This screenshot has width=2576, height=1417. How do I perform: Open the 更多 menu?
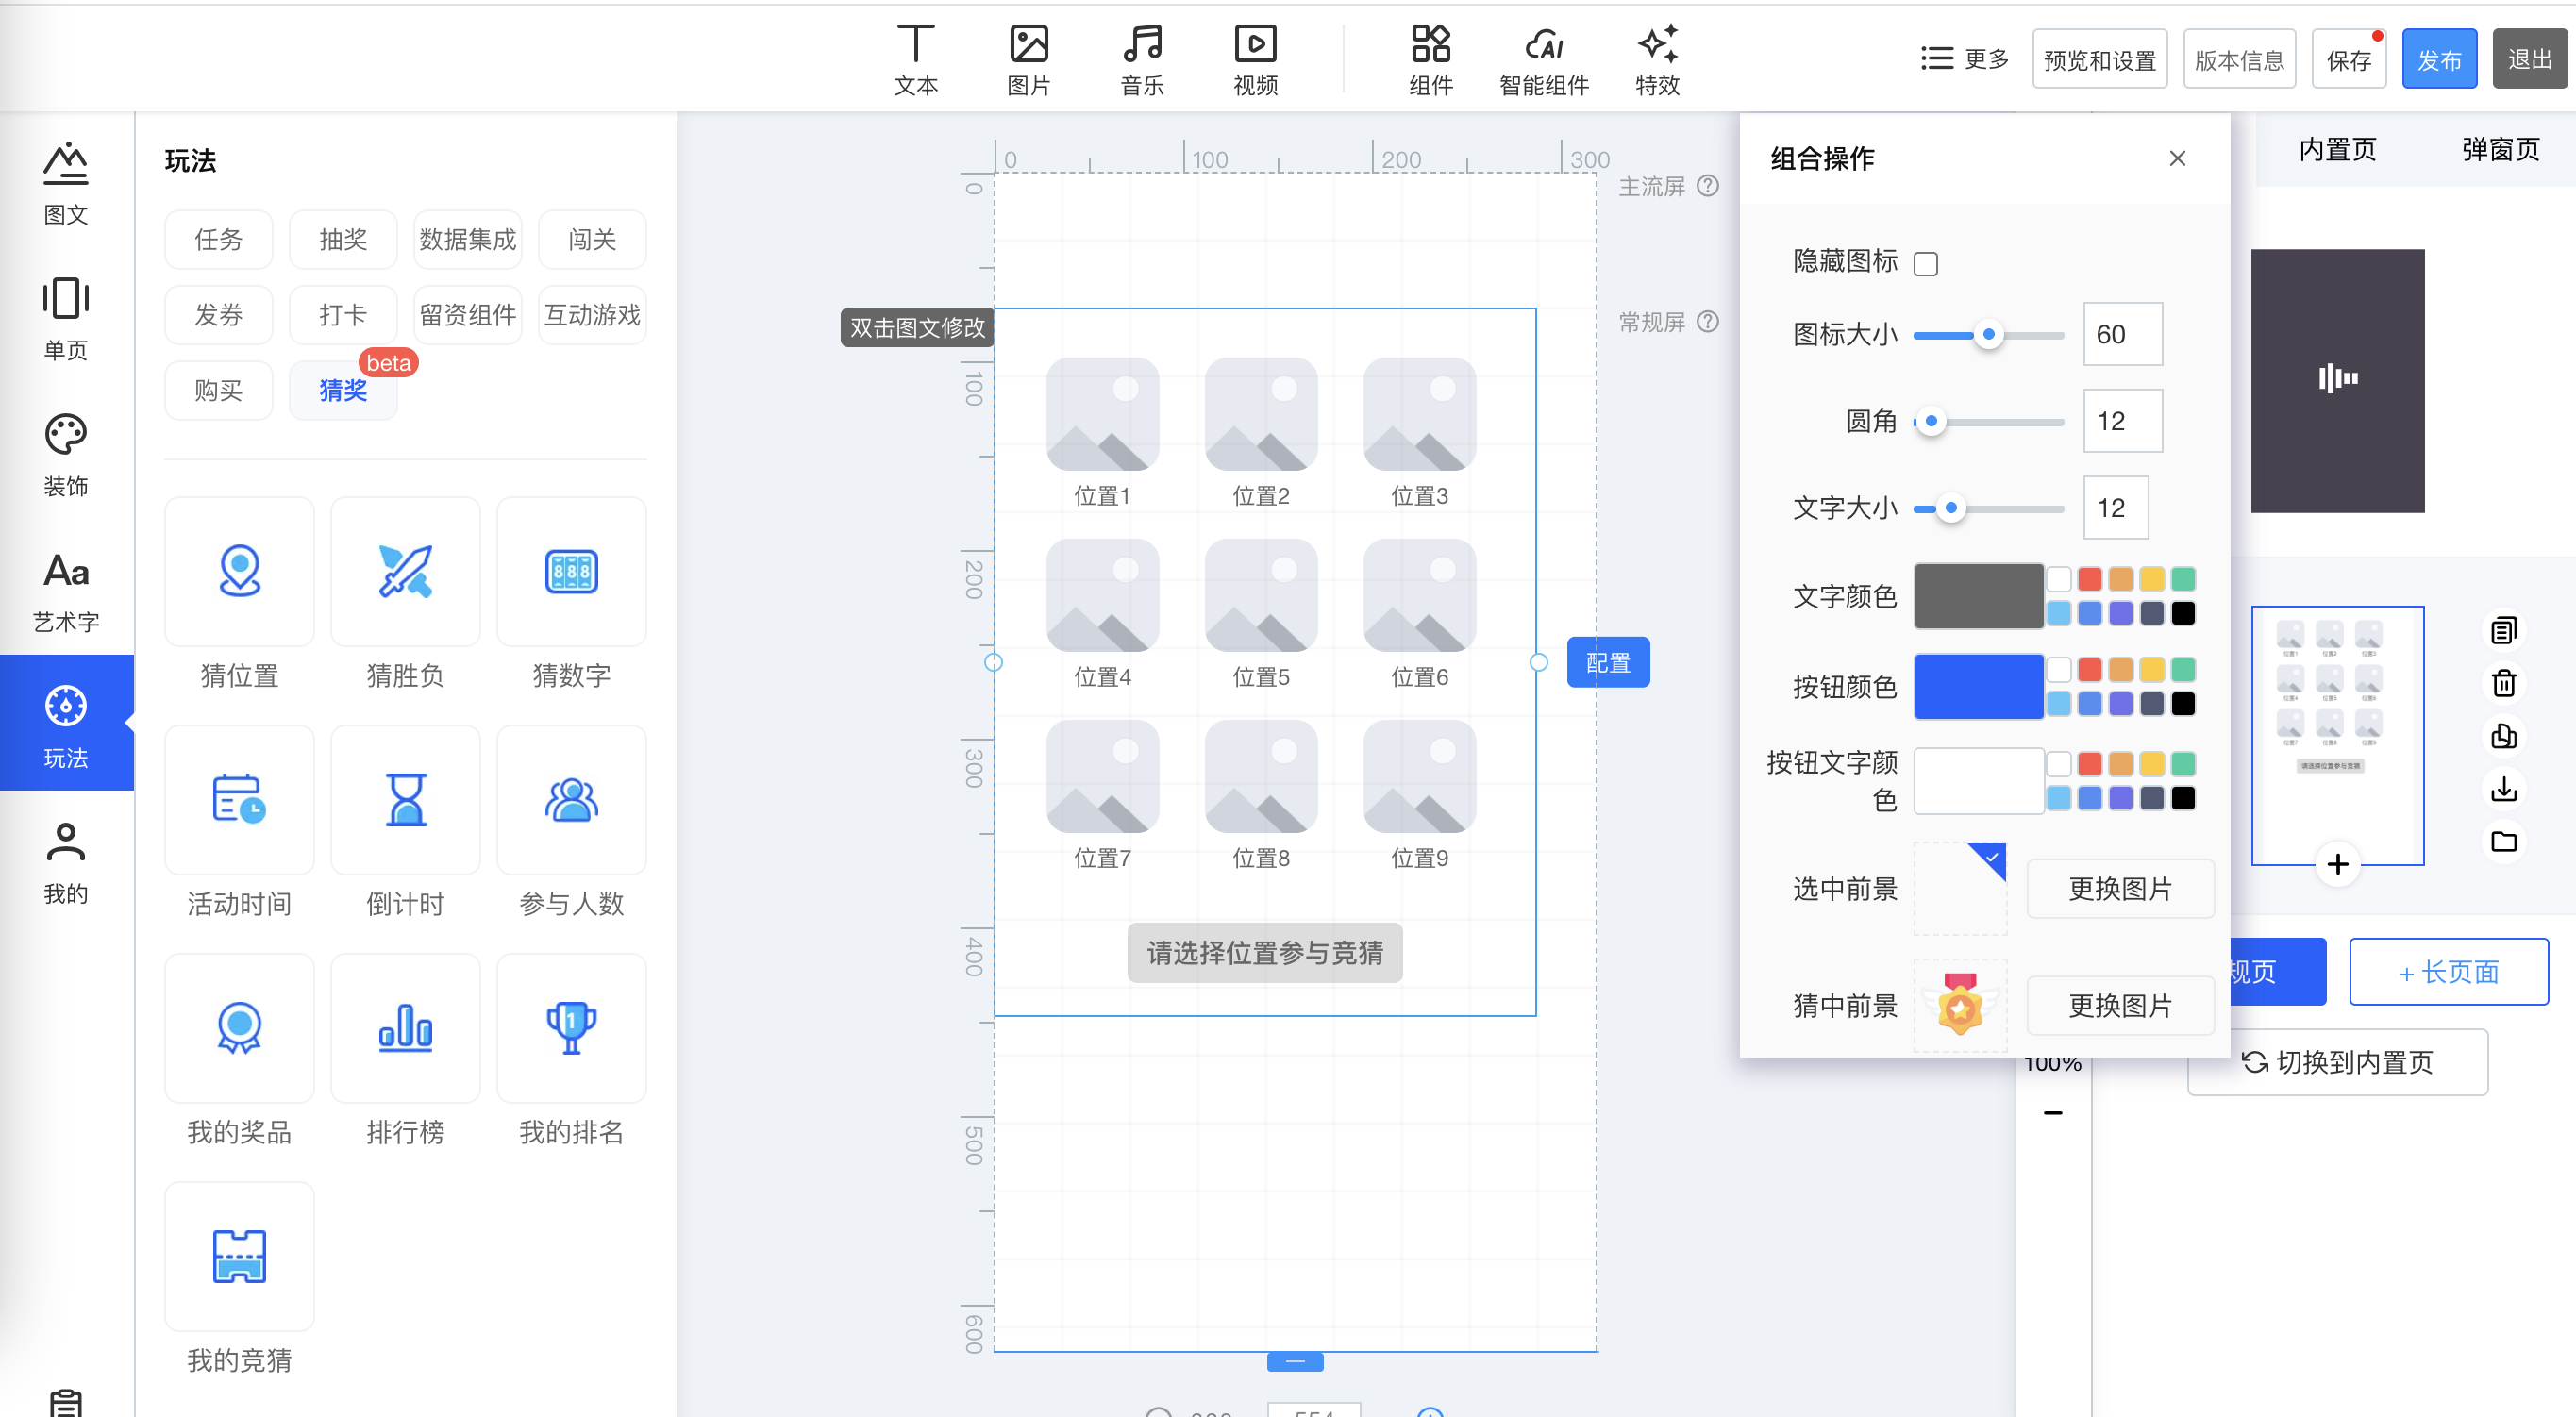[1964, 59]
